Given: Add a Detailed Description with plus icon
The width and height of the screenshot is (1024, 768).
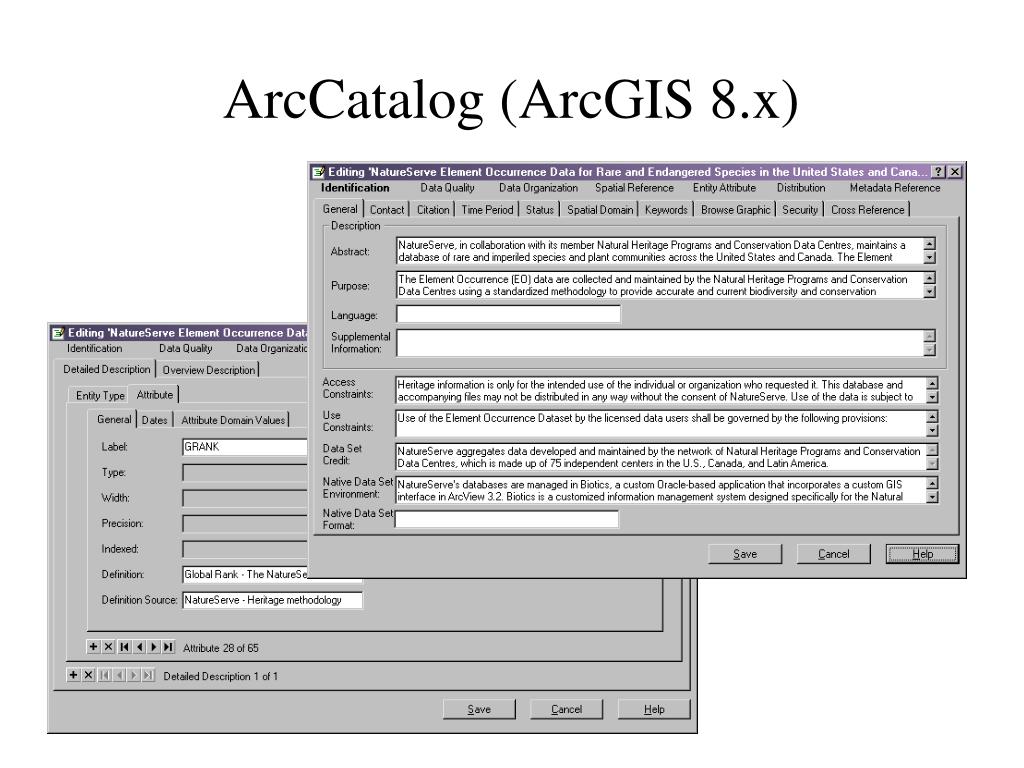Looking at the screenshot, I should (73, 675).
